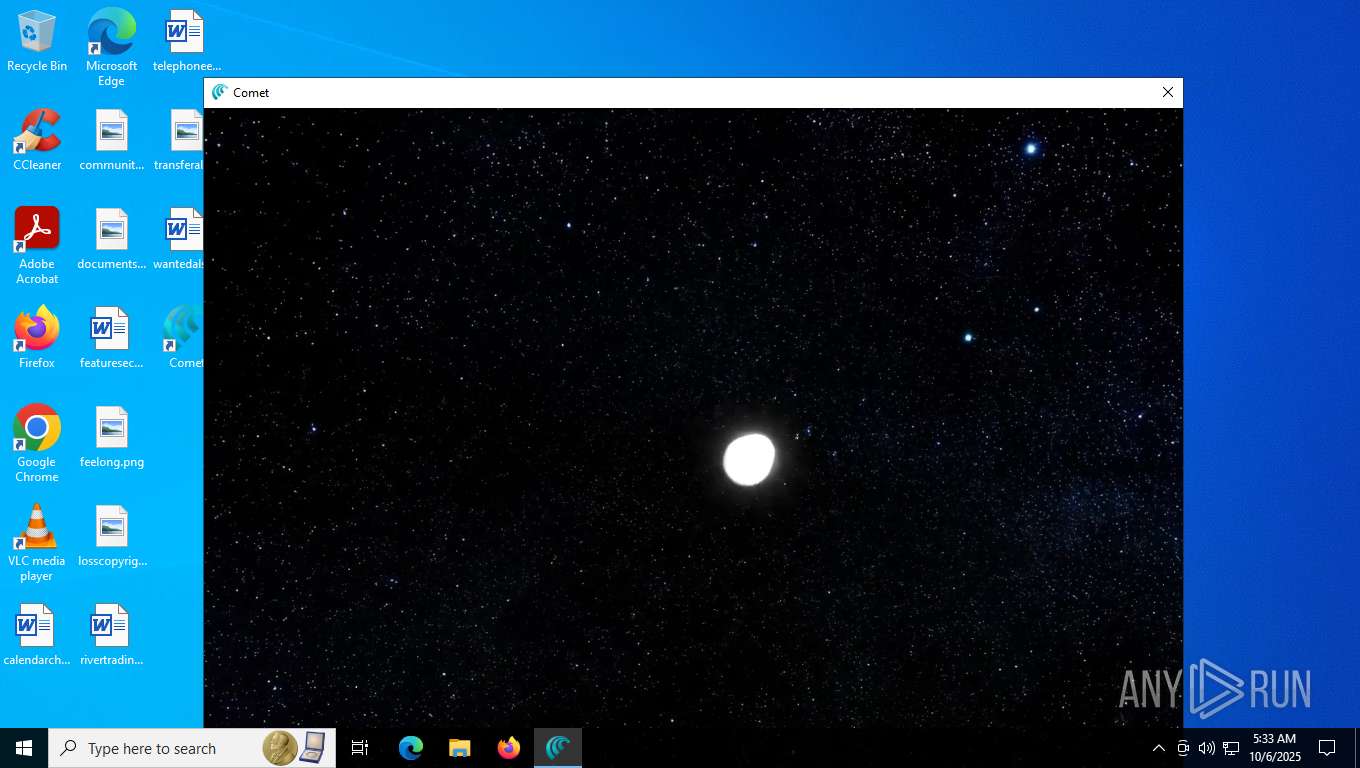Open the CCleaner desktop shortcut
The image size is (1360, 768).
(37, 140)
